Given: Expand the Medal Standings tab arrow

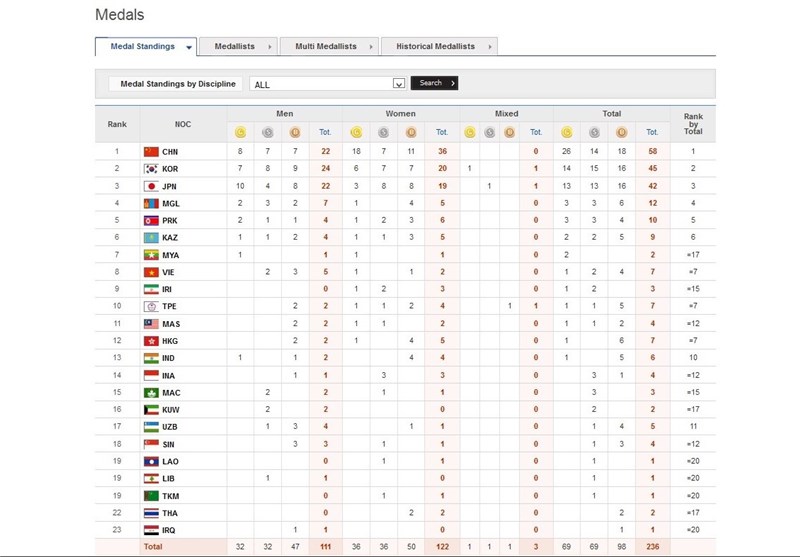Looking at the screenshot, I should [x=186, y=46].
